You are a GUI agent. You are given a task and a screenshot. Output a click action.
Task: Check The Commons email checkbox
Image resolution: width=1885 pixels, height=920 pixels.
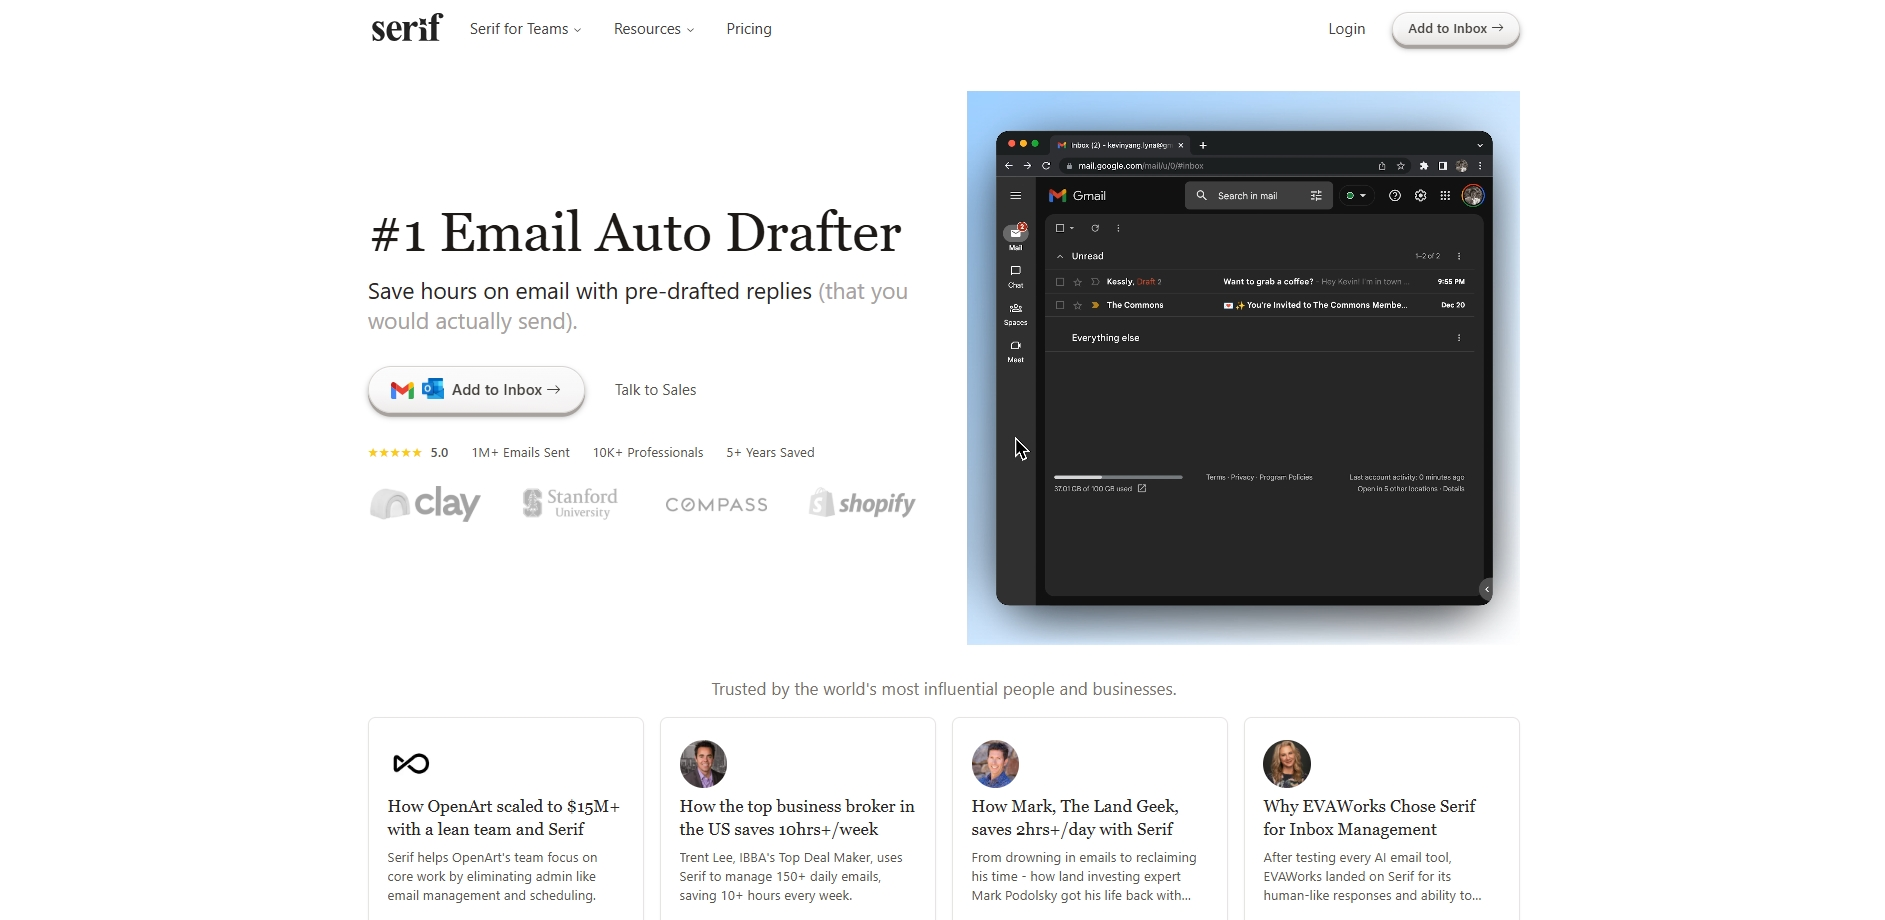coord(1060,305)
